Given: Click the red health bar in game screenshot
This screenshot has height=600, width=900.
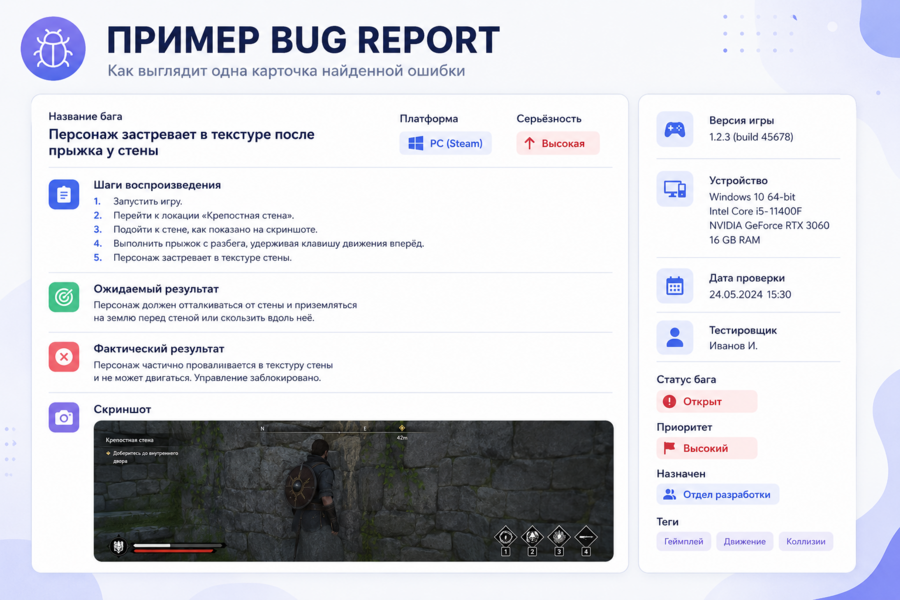Looking at the screenshot, I should pyautogui.click(x=174, y=551).
